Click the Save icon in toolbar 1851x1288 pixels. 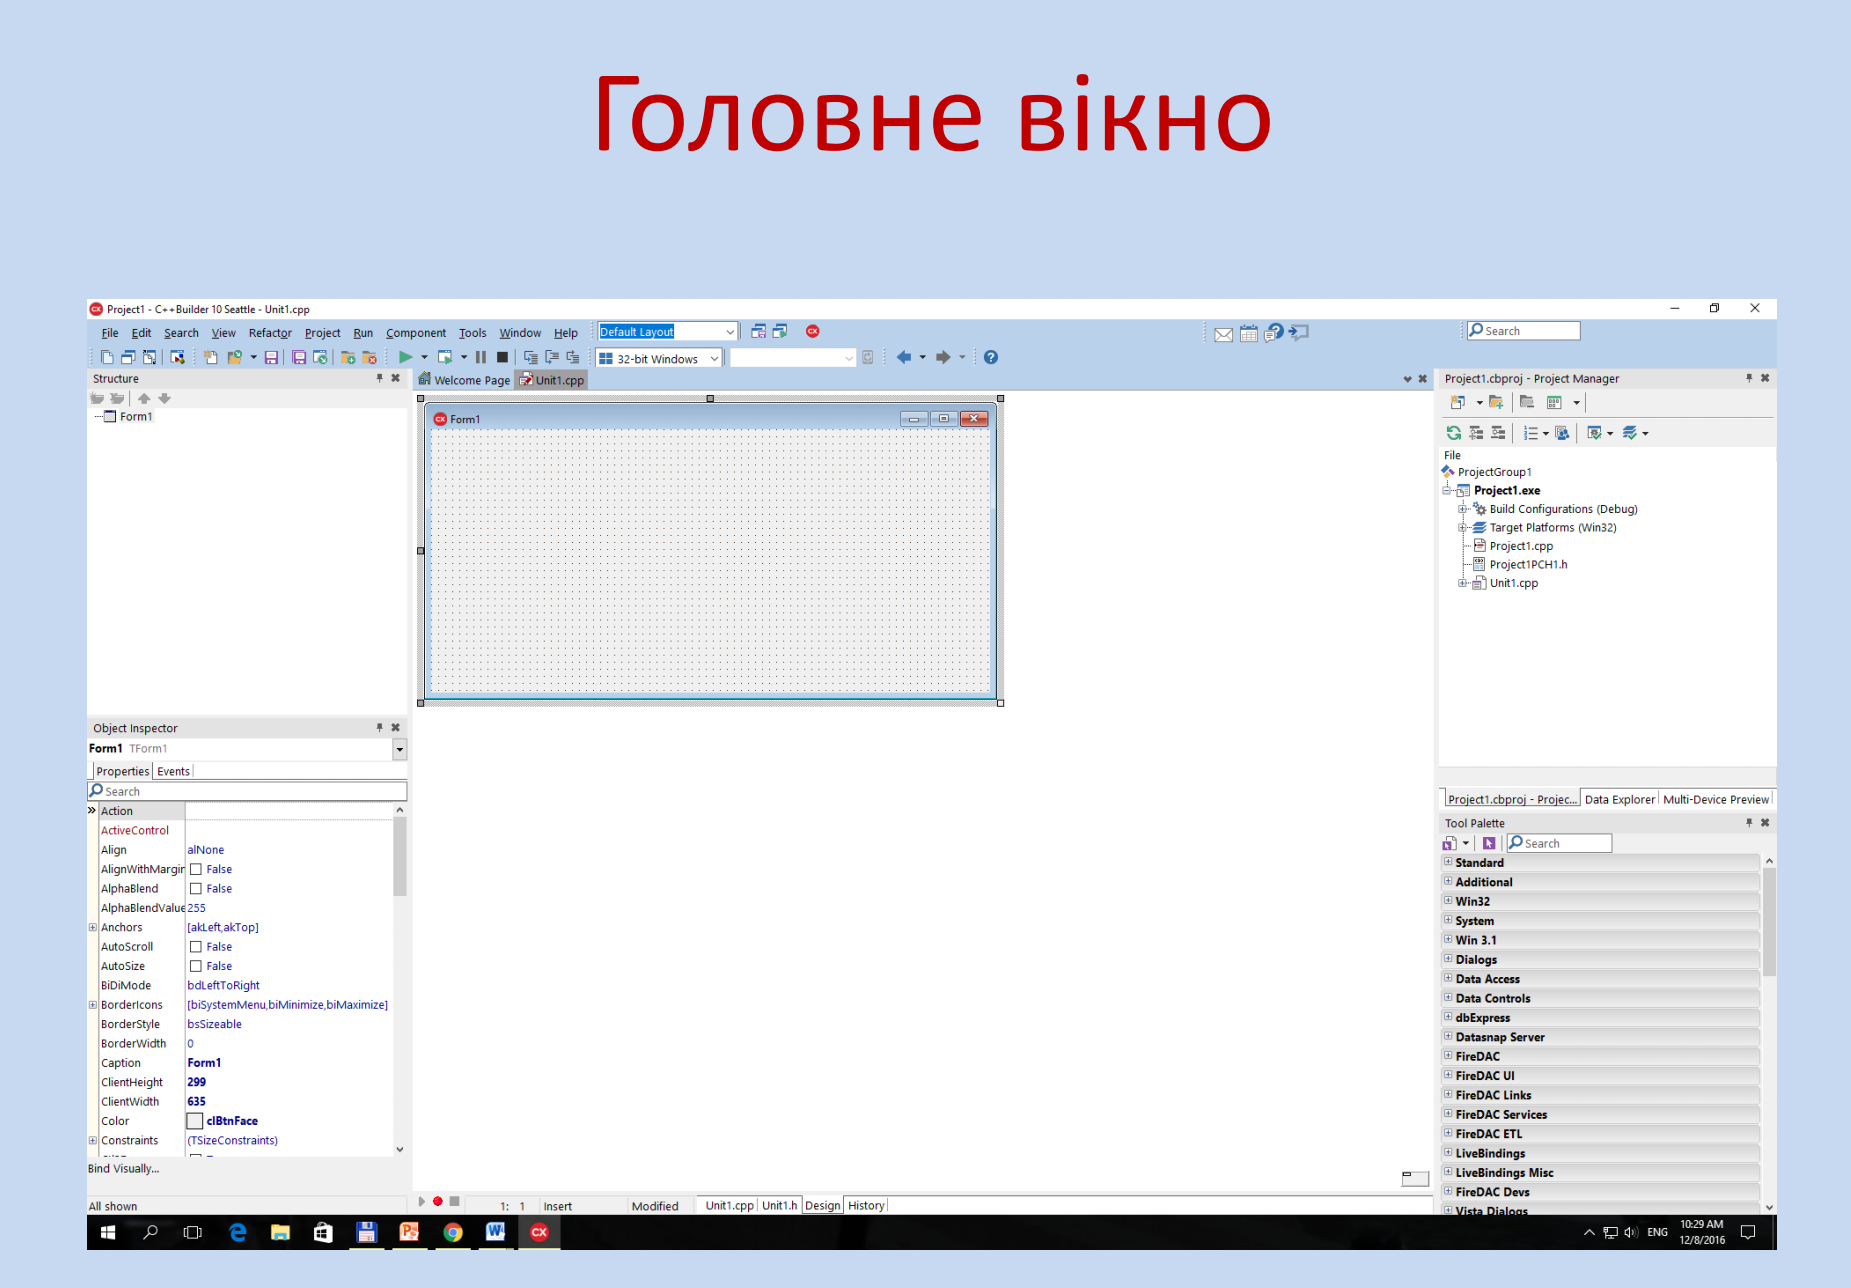(271, 357)
